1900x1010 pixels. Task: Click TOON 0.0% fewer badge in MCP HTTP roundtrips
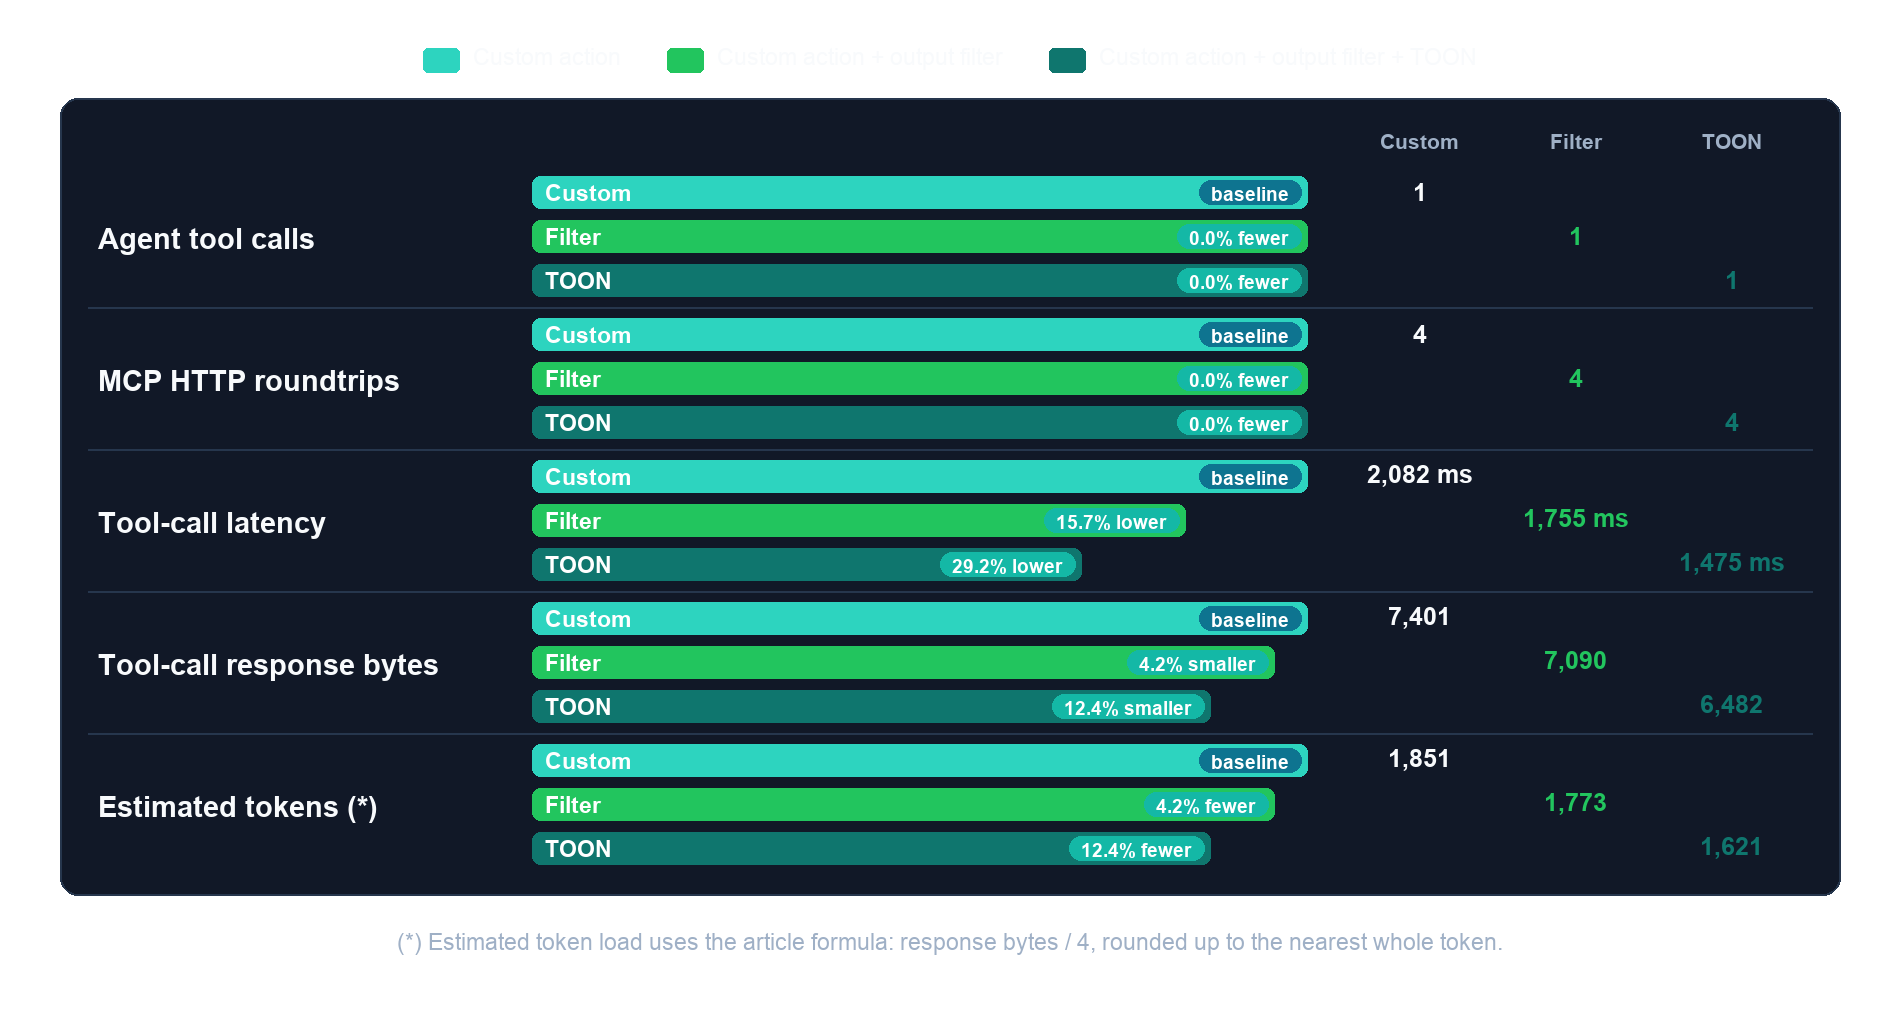click(1239, 424)
